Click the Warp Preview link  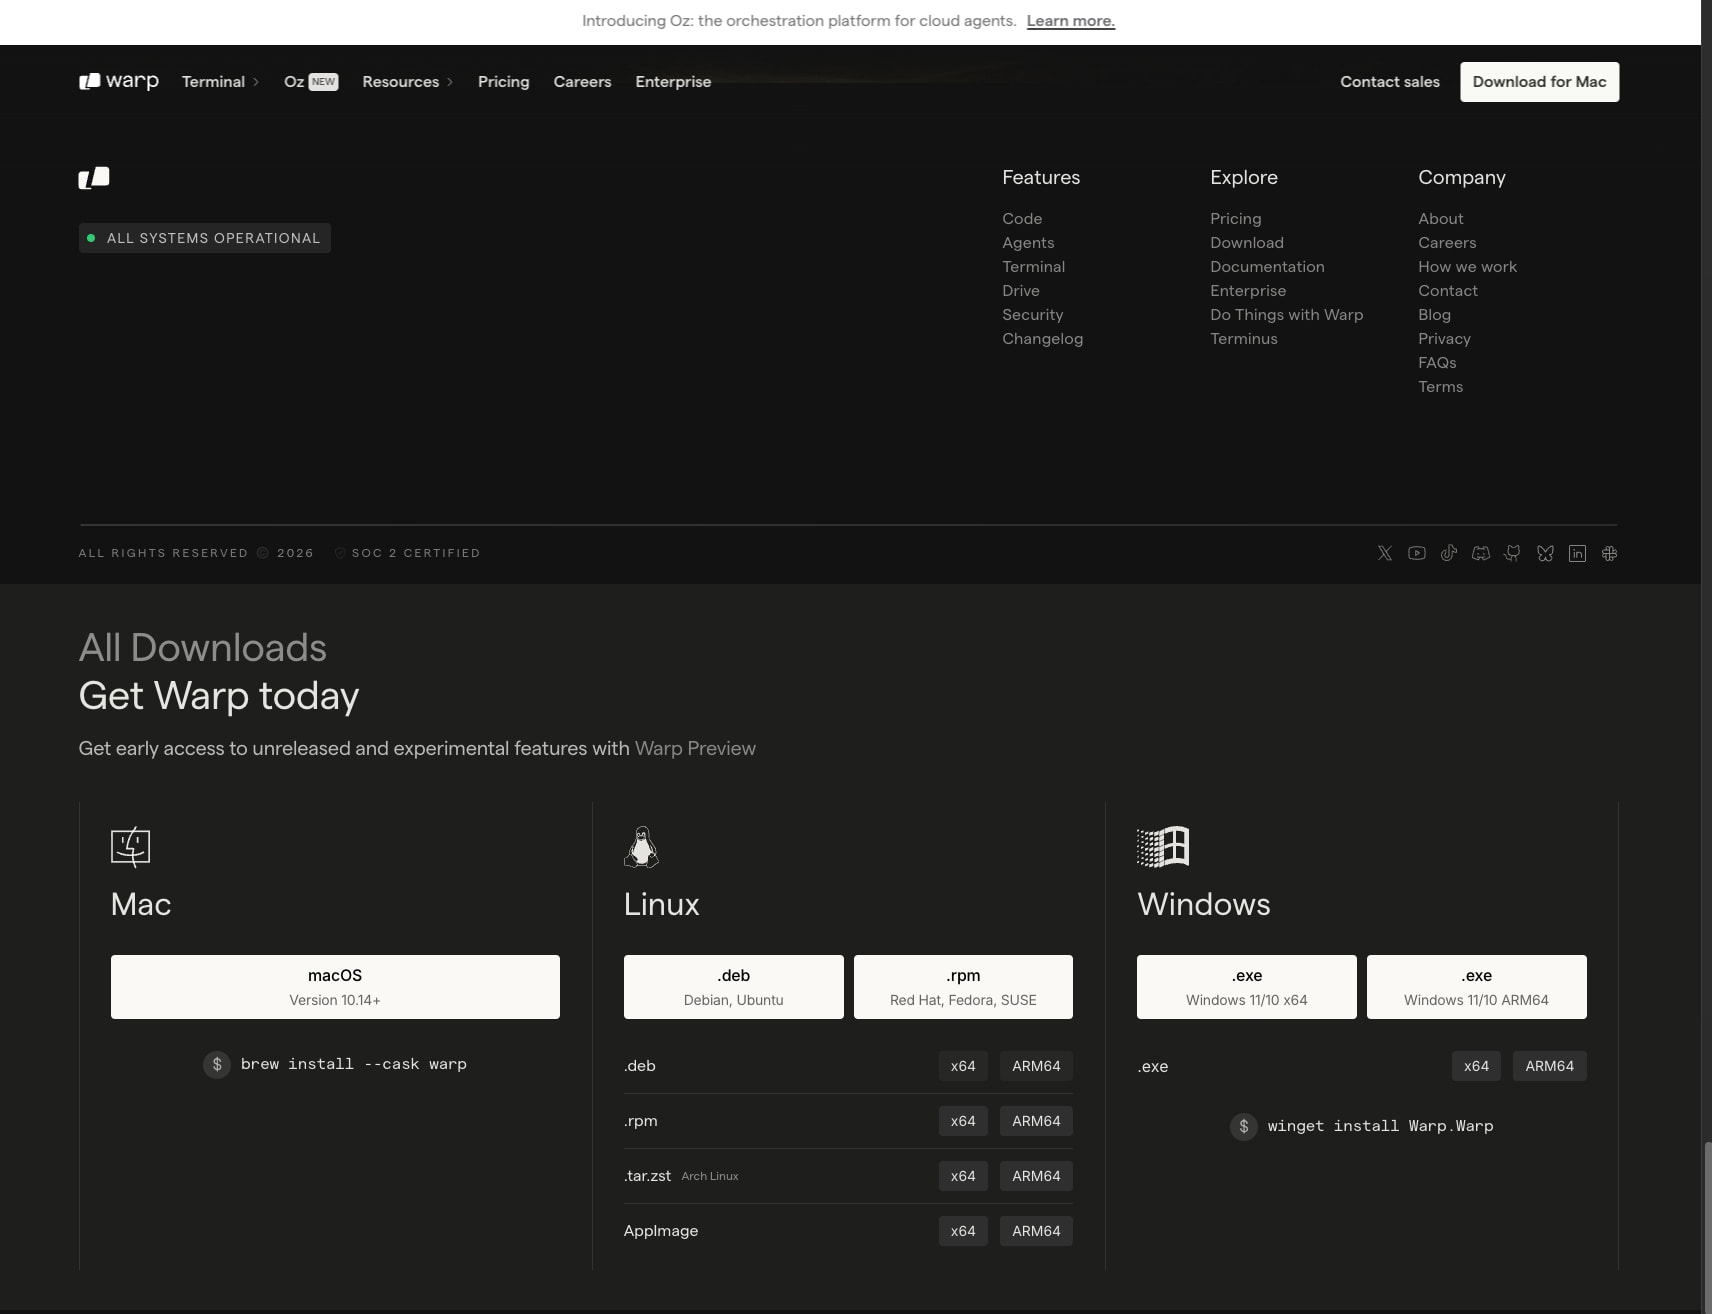point(695,748)
